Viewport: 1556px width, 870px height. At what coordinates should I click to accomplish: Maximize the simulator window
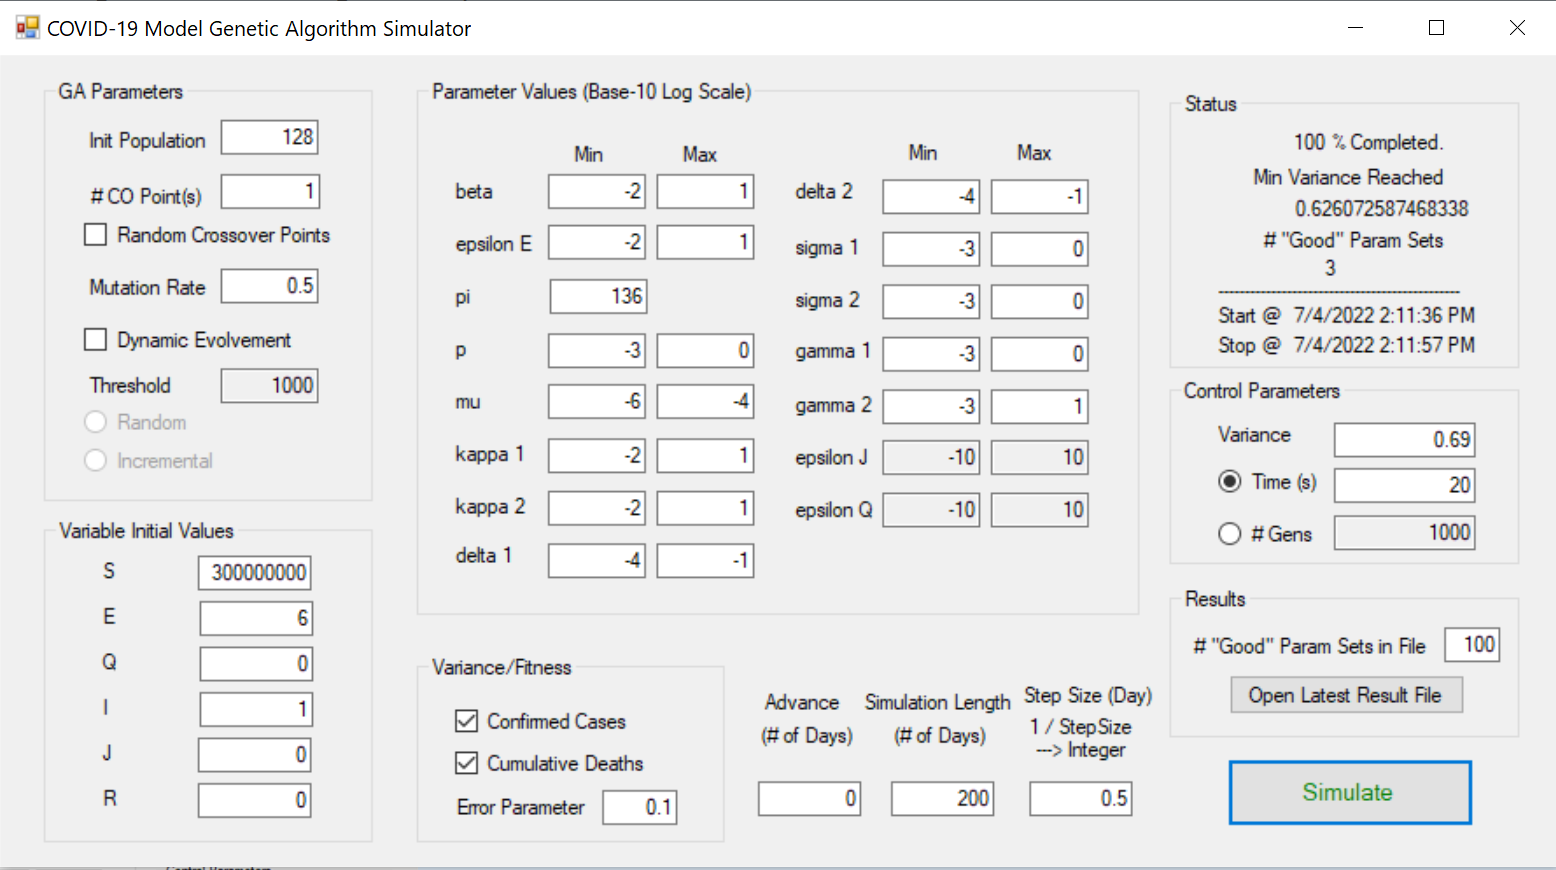(1436, 28)
